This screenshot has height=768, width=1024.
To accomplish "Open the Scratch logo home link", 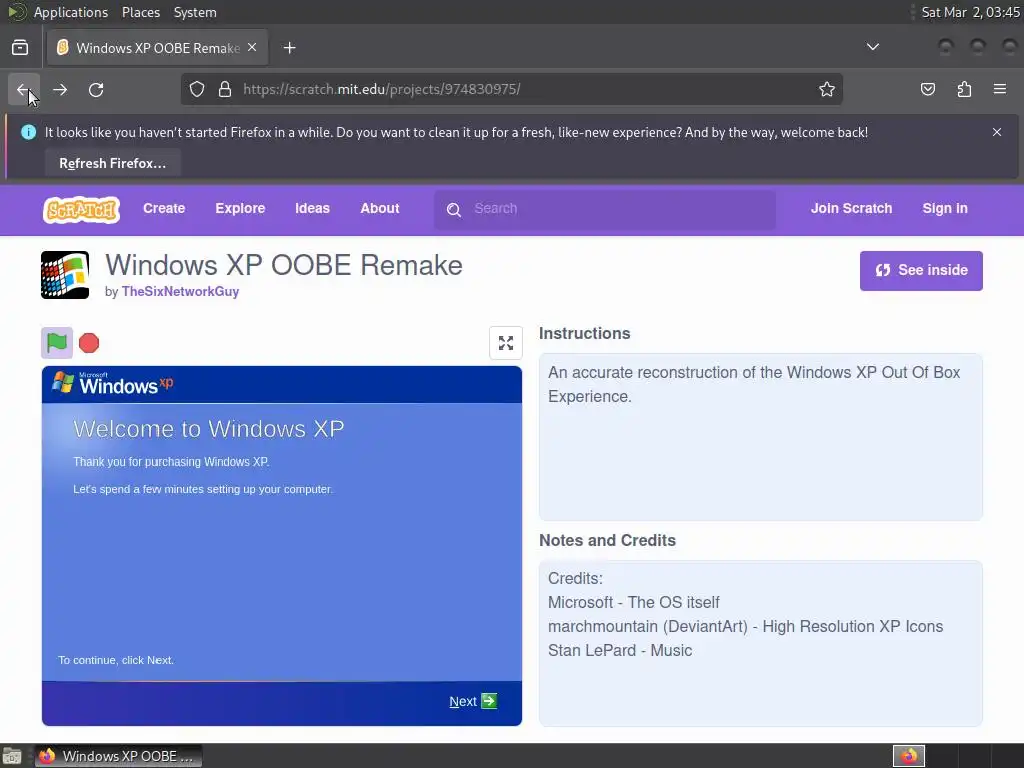I will pyautogui.click(x=82, y=210).
